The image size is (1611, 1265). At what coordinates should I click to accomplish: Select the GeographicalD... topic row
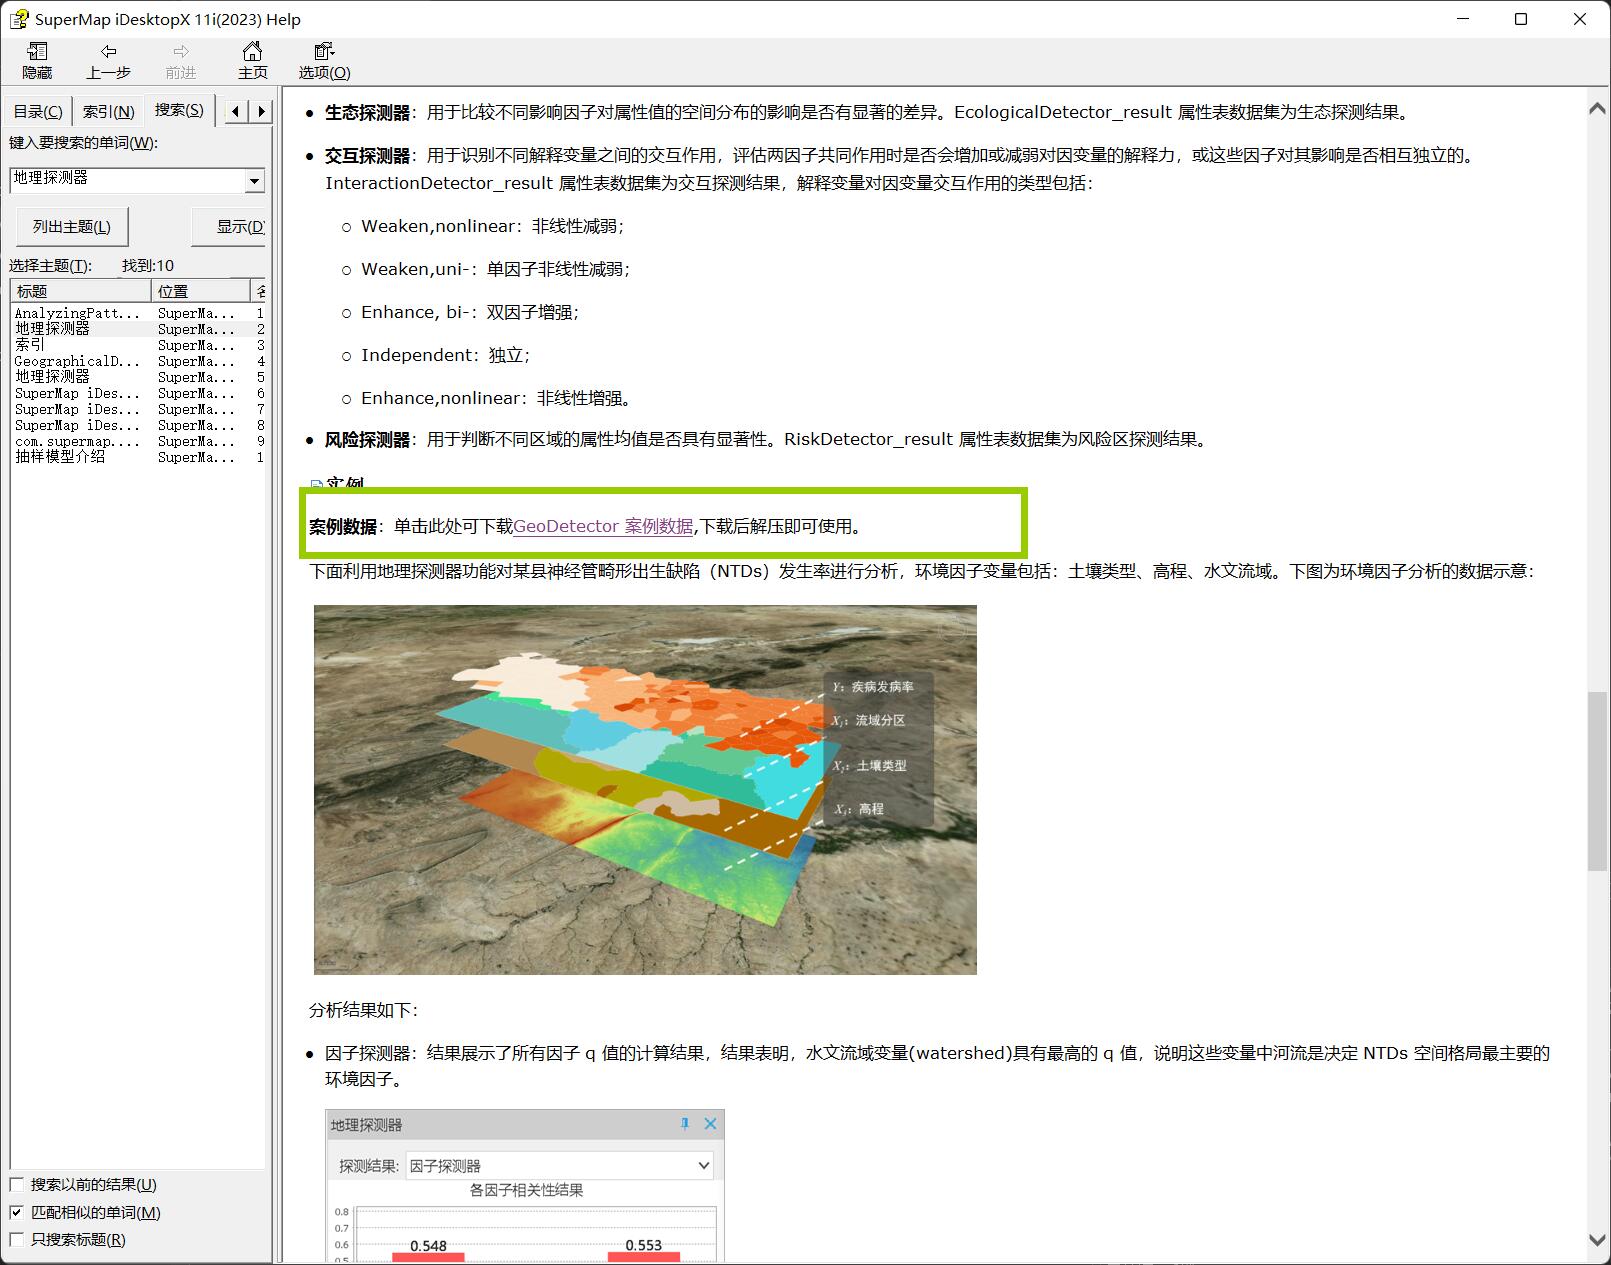(139, 361)
